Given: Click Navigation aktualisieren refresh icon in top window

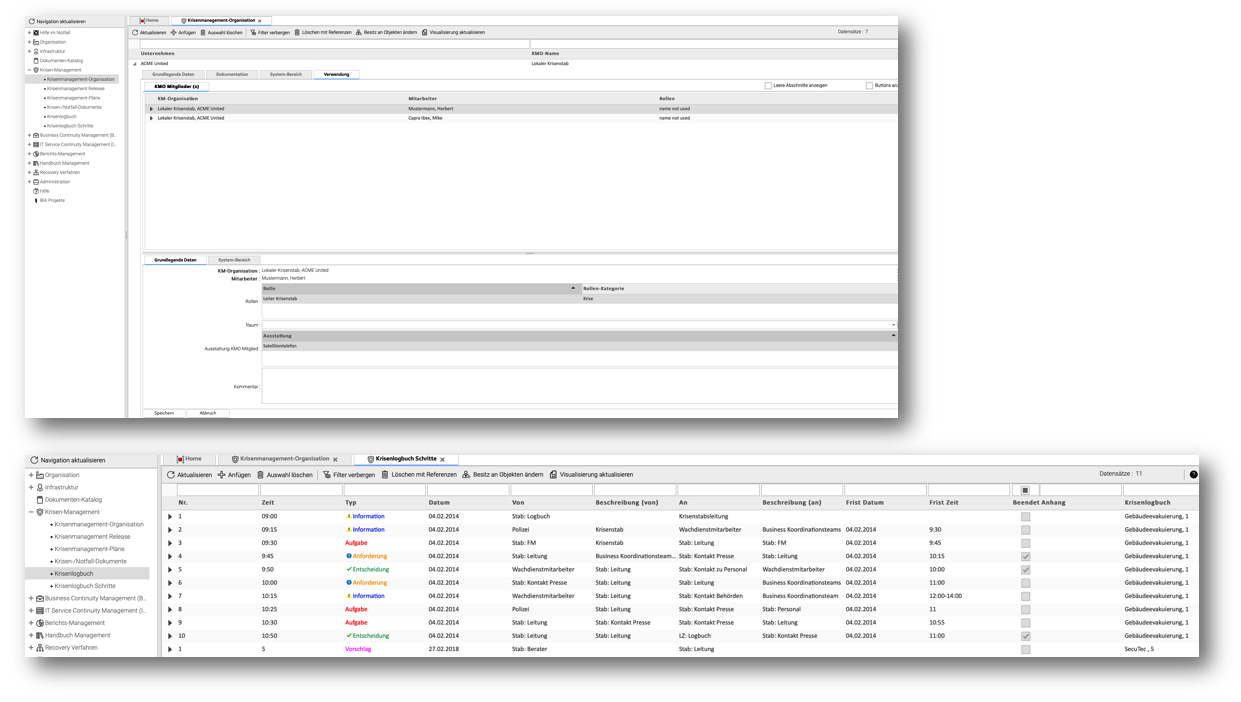Looking at the screenshot, I should (x=32, y=21).
